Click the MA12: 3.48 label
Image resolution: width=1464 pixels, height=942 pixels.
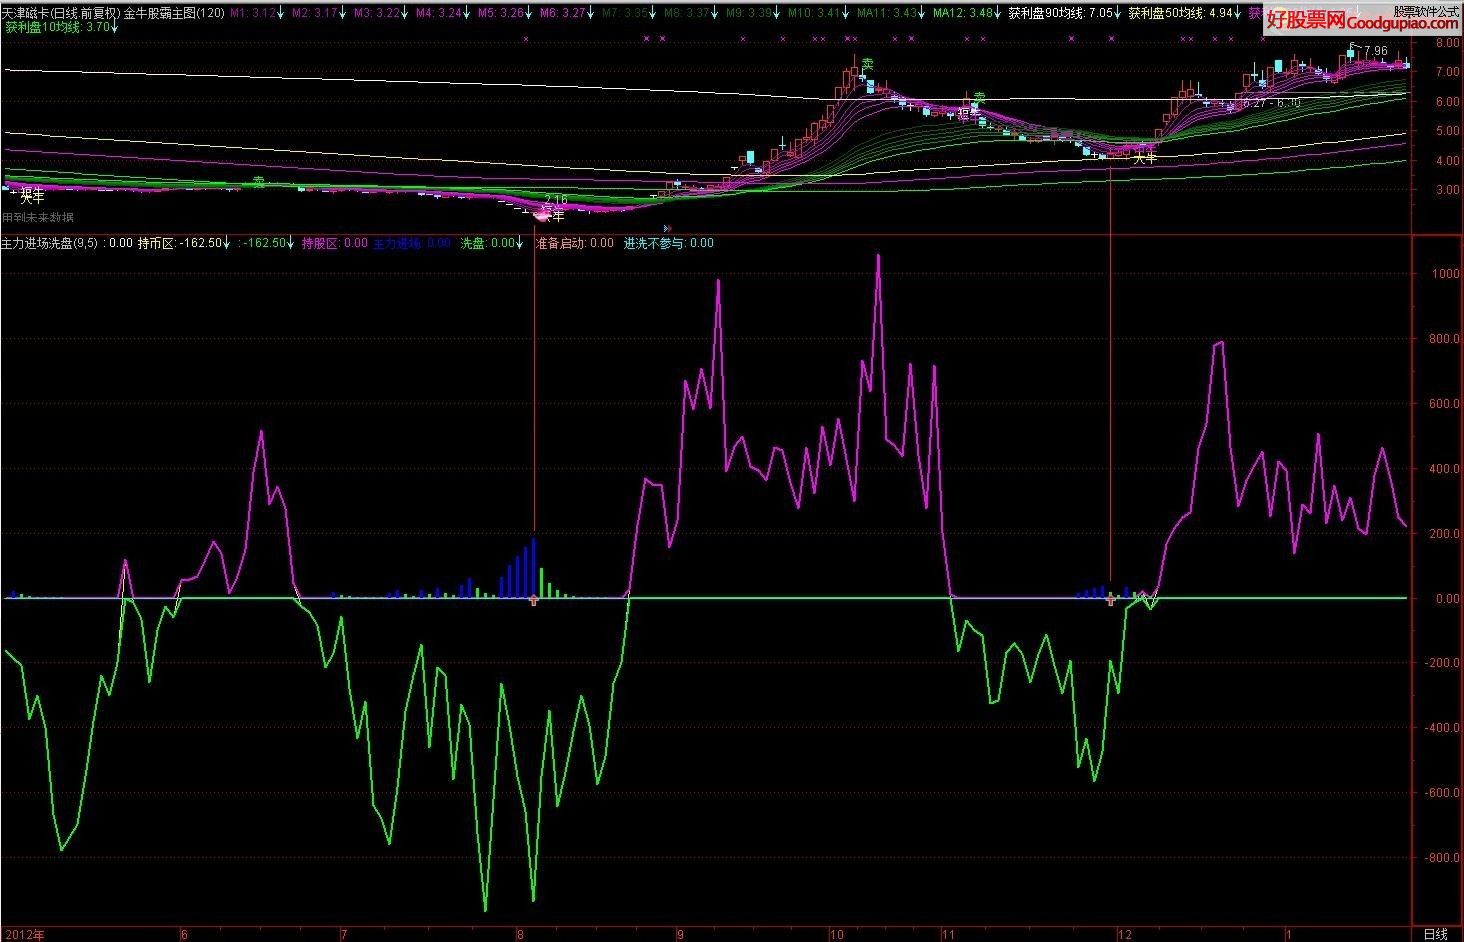(963, 13)
